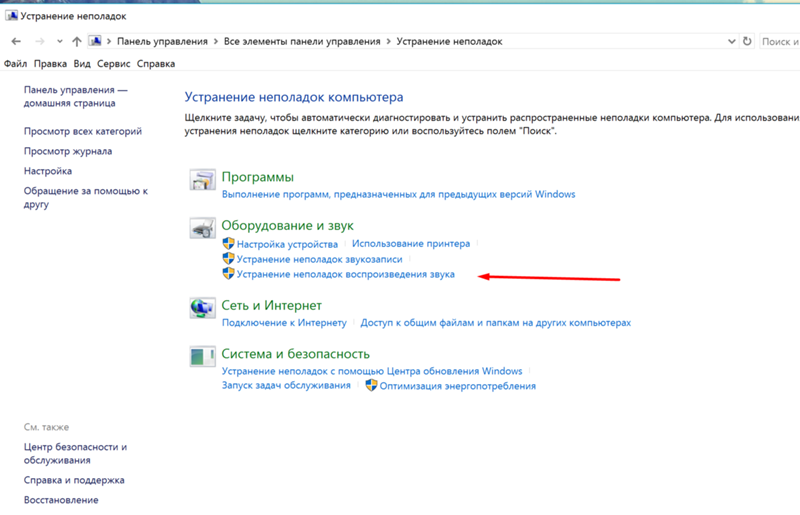Screen dimensions: 800x515
Task: Open Справка и поддержка
Action: tap(74, 480)
